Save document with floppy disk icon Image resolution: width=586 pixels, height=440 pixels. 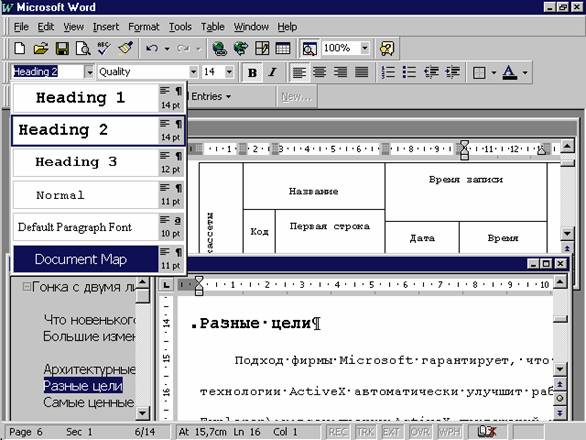coord(62,48)
